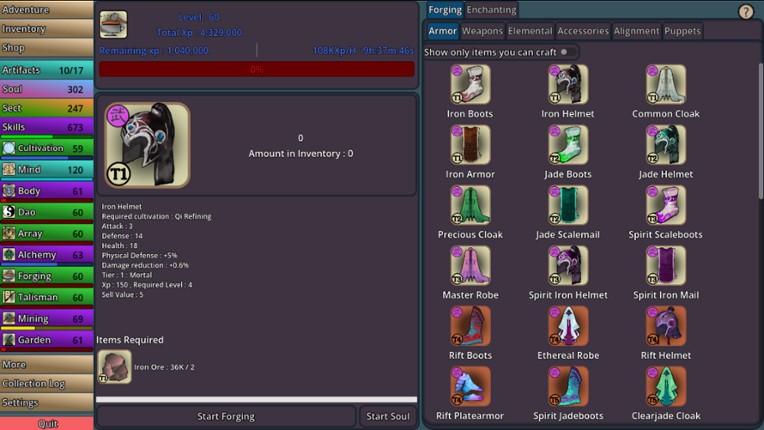This screenshot has height=430, width=764.
Task: Switch to the Enchanting tab
Action: pyautogui.click(x=492, y=10)
